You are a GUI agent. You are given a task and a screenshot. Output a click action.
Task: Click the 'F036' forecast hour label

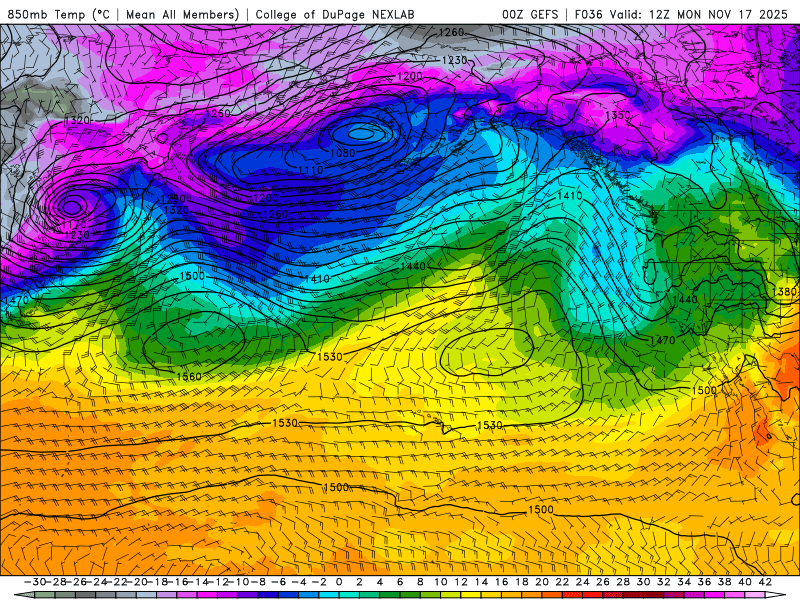tap(589, 14)
